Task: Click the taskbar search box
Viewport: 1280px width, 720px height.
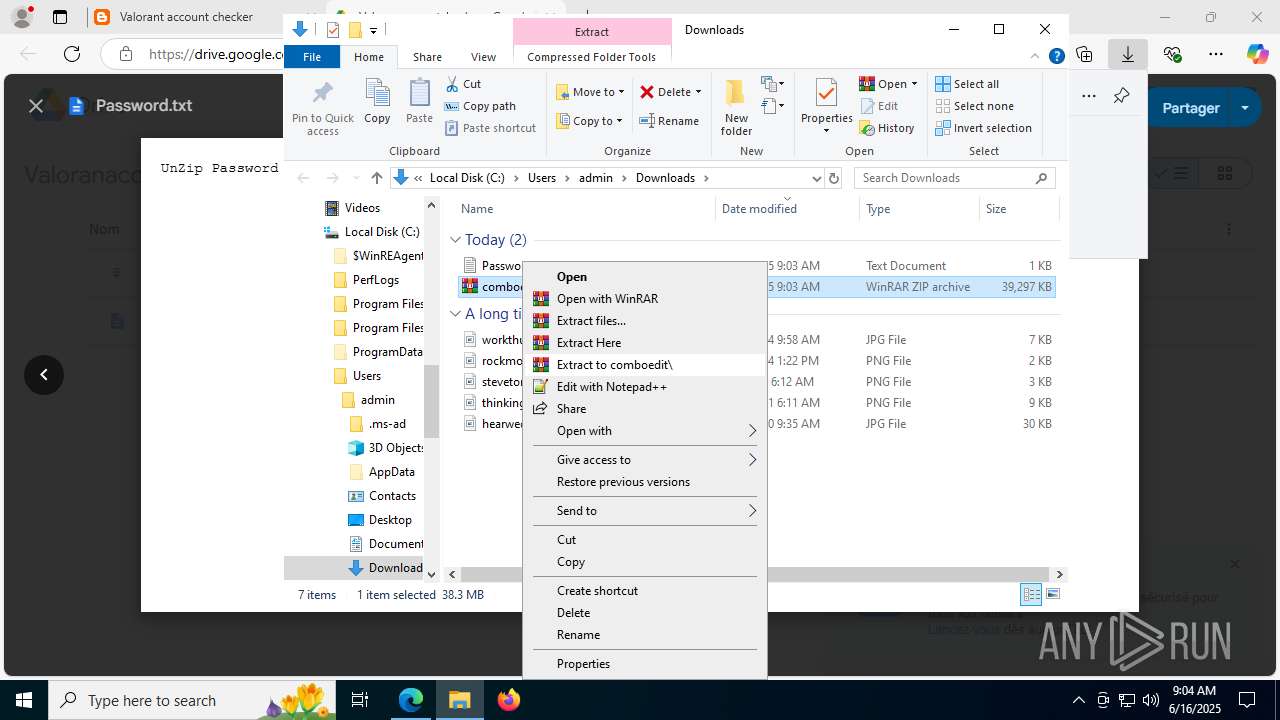Action: pos(190,700)
